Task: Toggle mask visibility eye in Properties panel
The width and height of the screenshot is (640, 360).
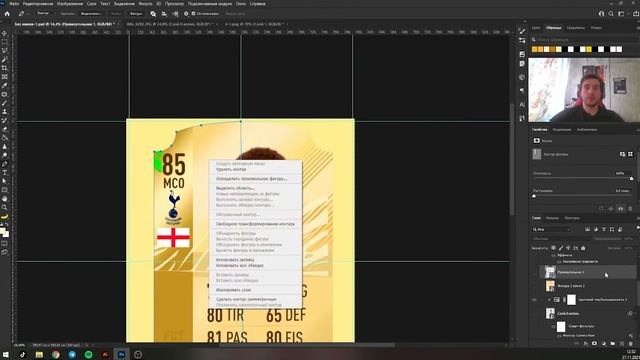Action: 620,208
